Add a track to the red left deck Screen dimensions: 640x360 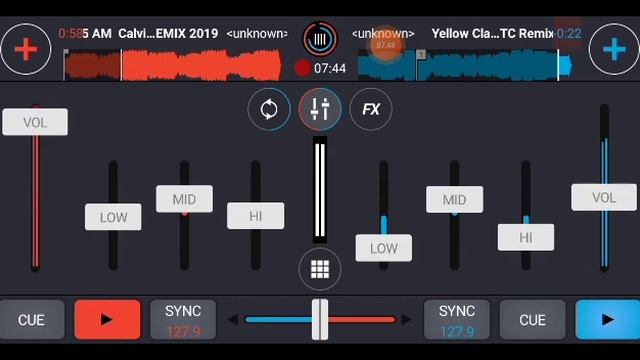26,49
